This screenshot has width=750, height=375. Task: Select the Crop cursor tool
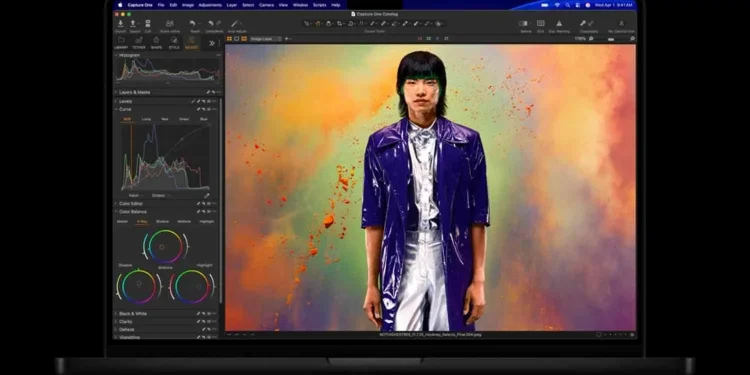click(x=340, y=23)
